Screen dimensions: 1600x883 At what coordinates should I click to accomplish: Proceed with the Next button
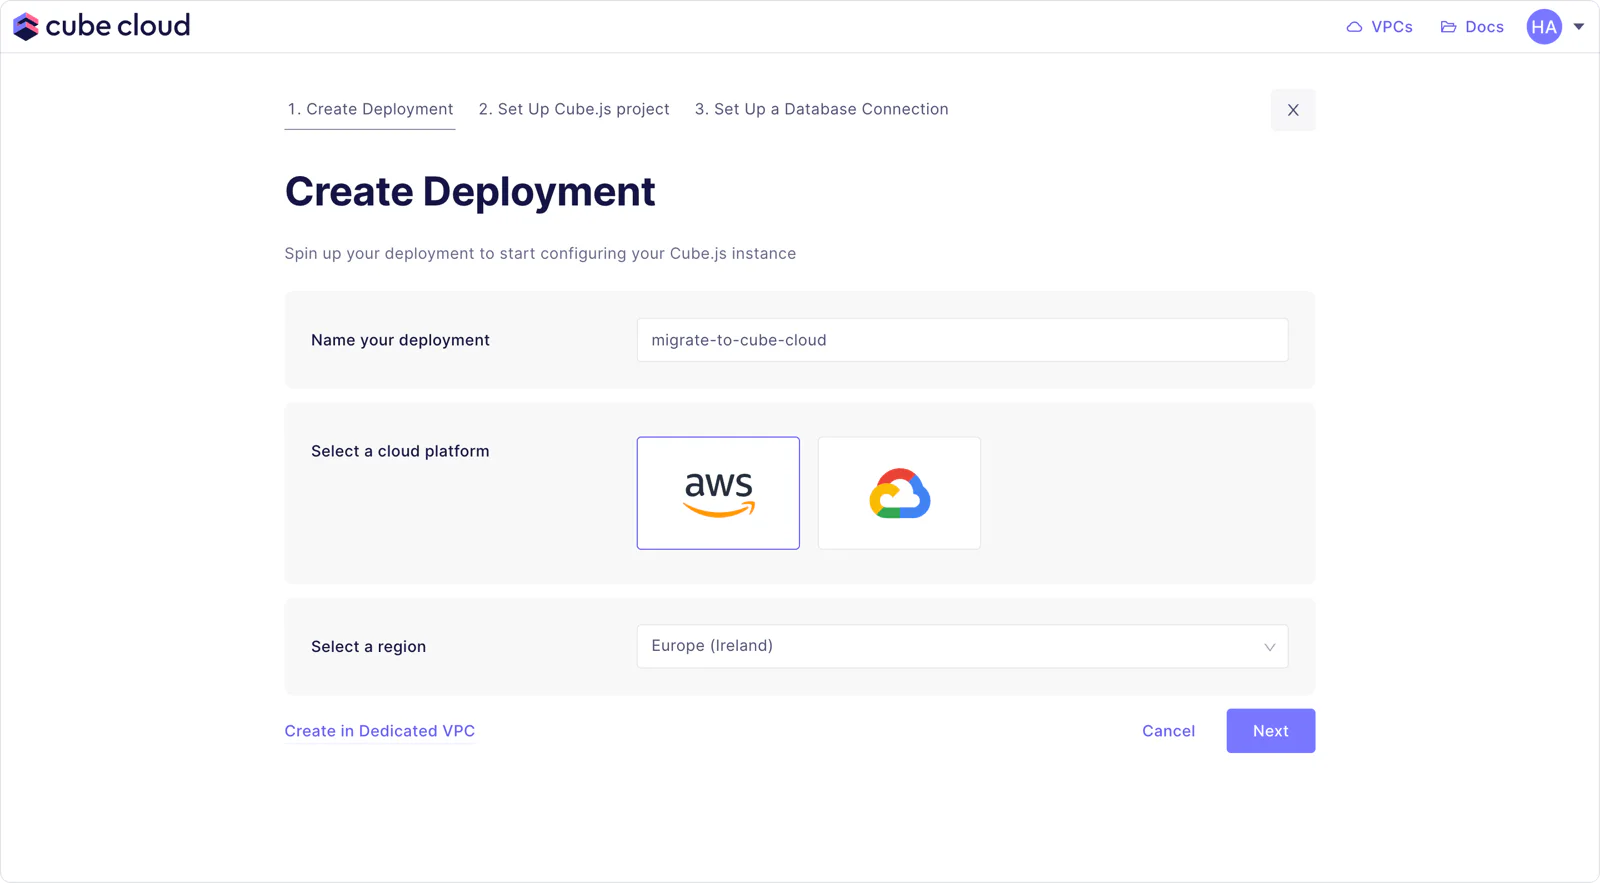(x=1271, y=731)
